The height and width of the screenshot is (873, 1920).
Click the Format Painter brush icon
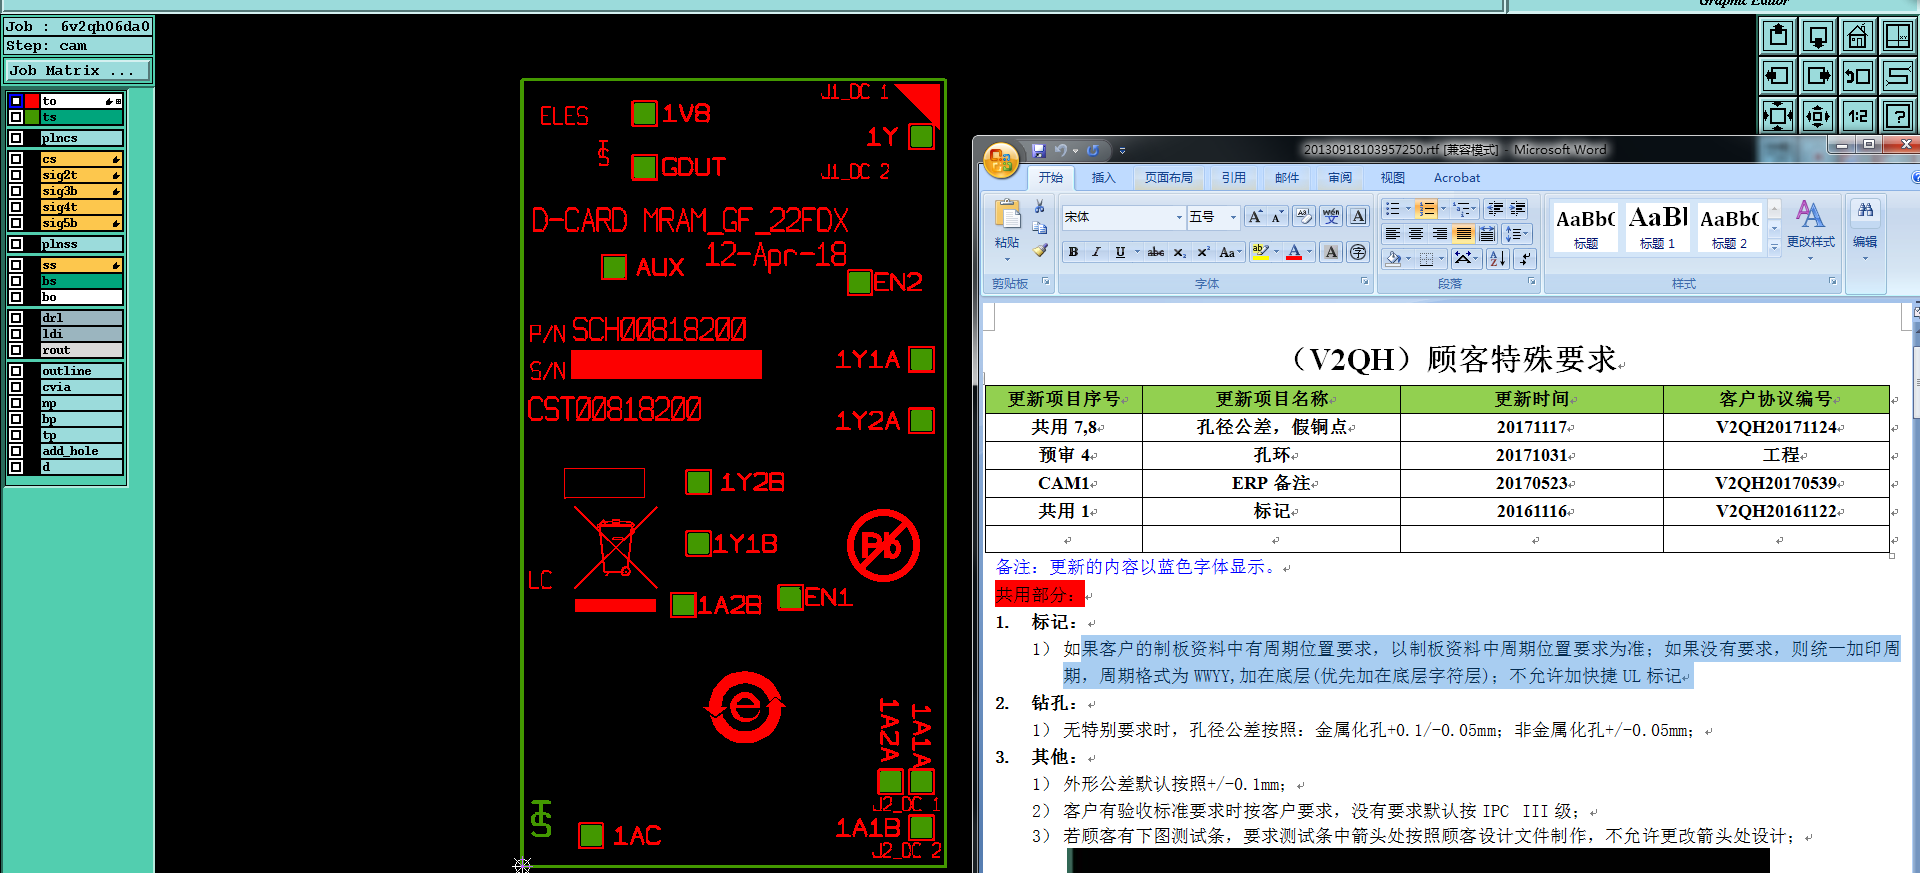[x=1040, y=250]
